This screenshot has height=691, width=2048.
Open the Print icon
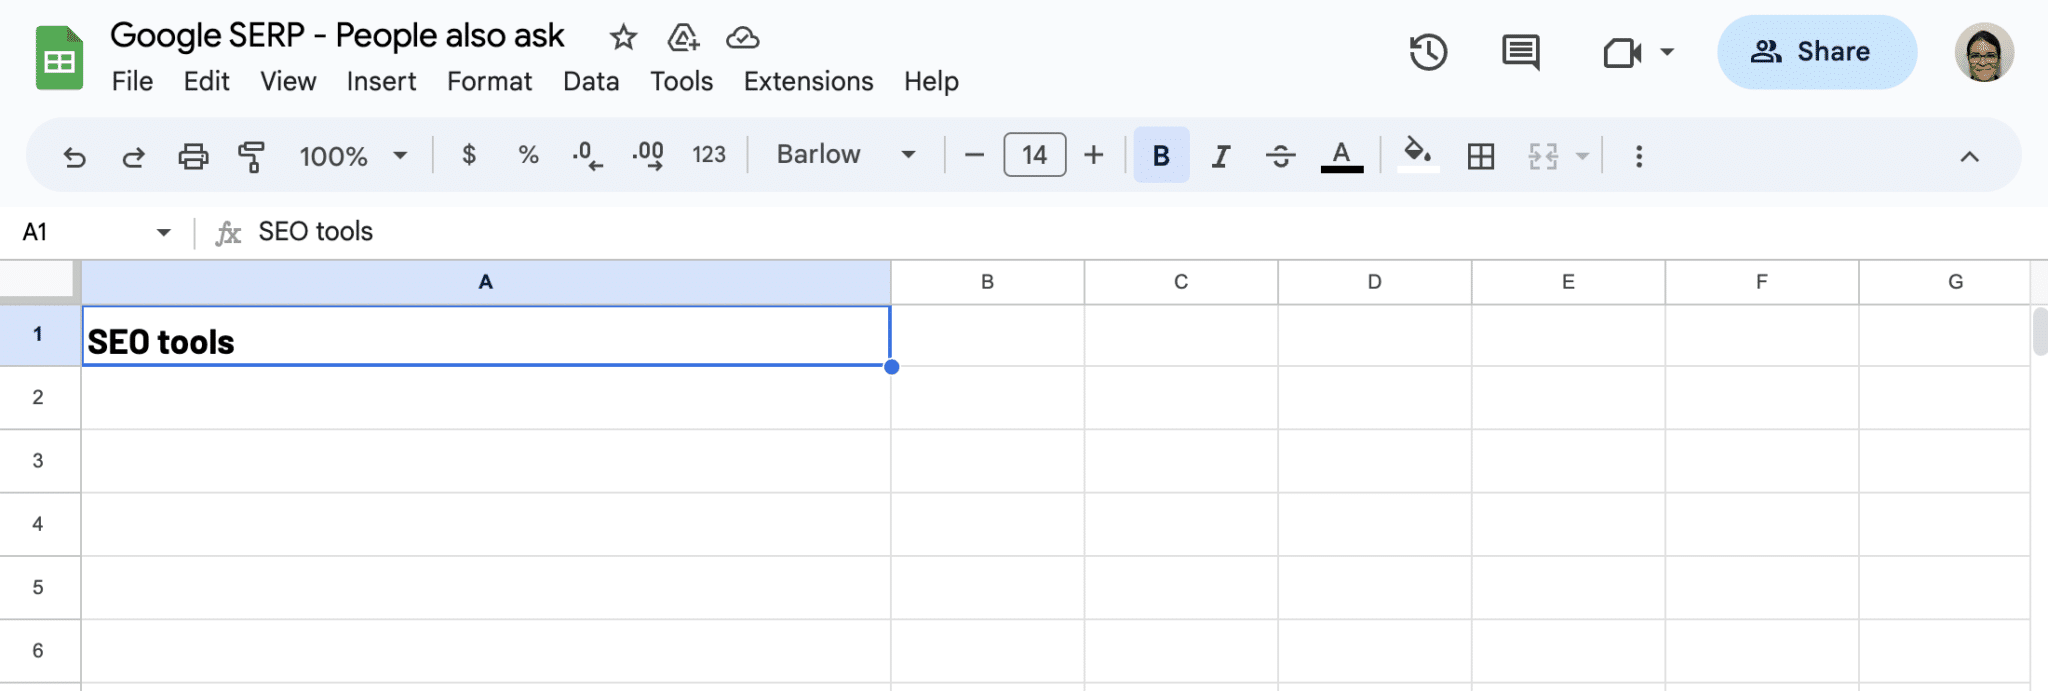click(x=194, y=156)
